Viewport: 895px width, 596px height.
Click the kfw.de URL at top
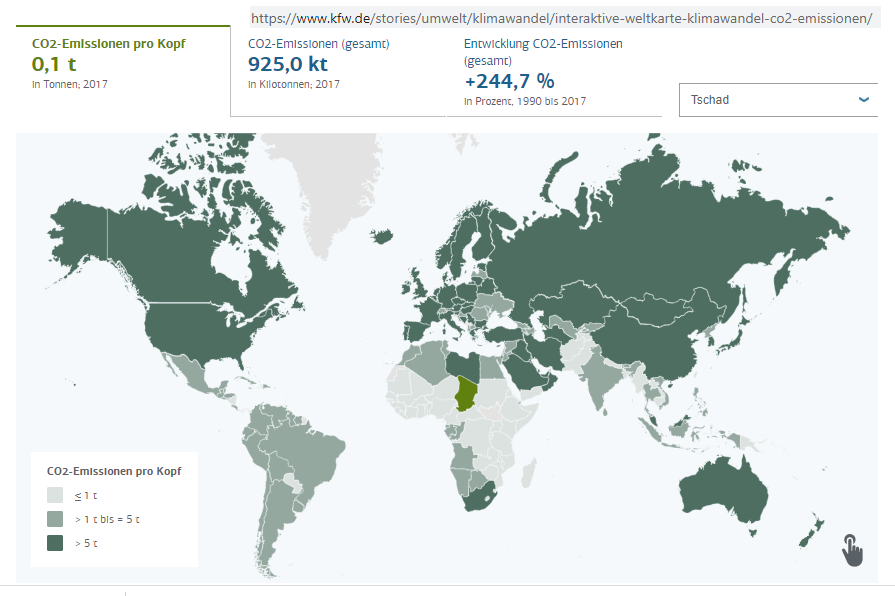[560, 18]
